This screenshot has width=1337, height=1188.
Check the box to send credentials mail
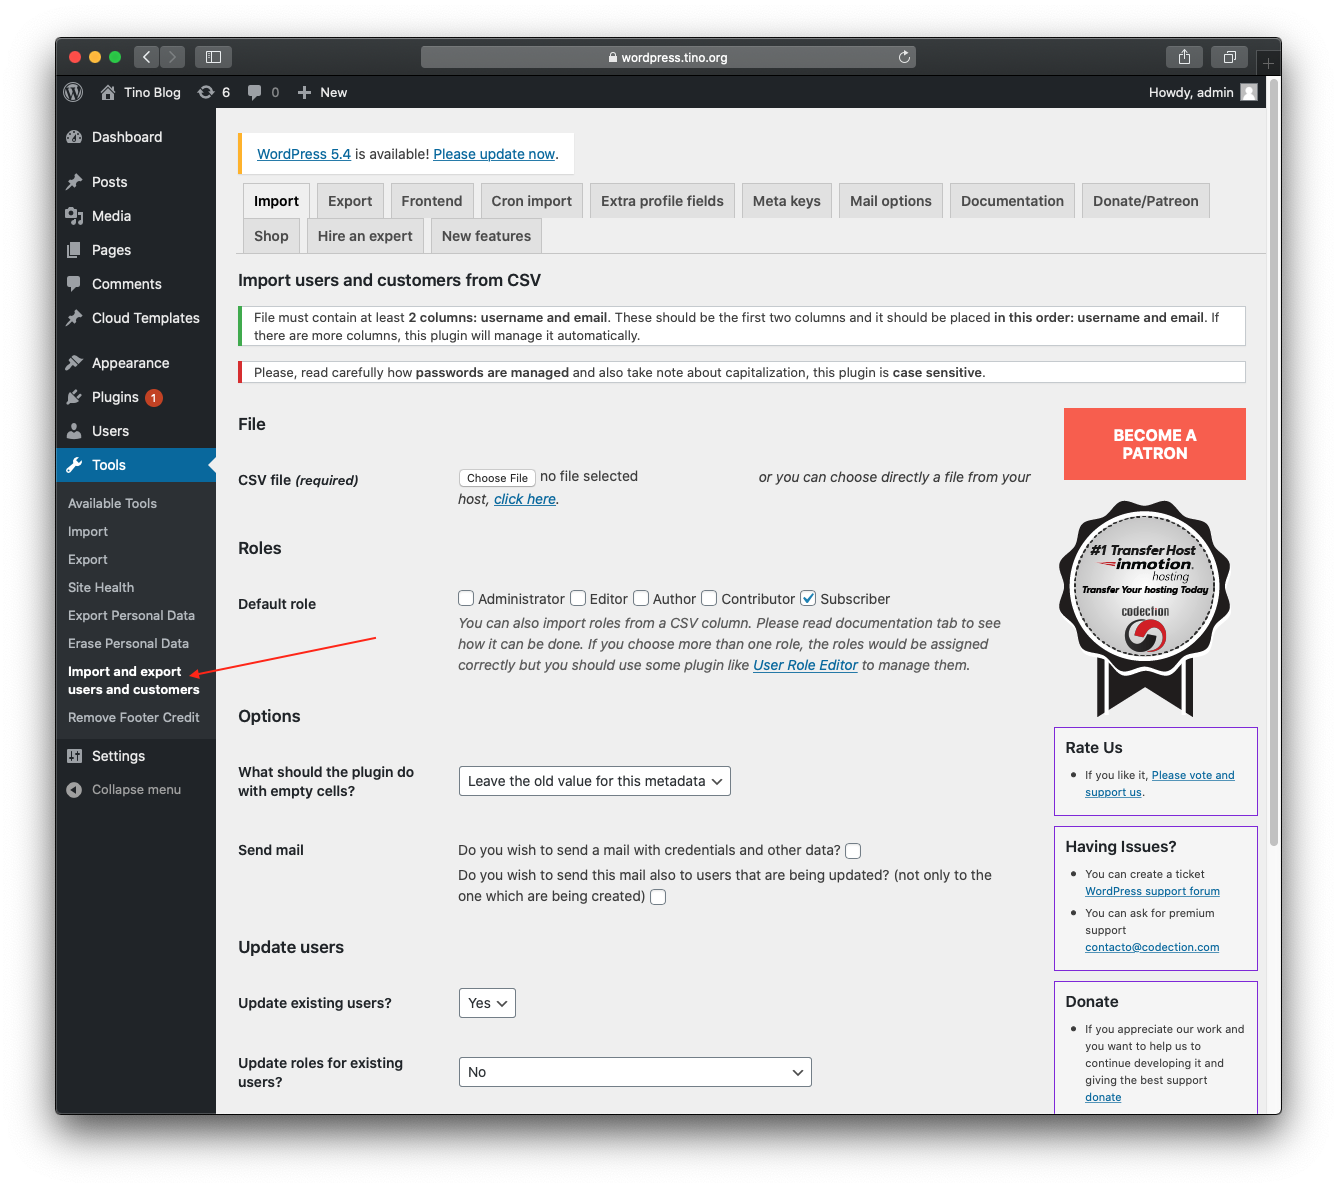coord(853,850)
